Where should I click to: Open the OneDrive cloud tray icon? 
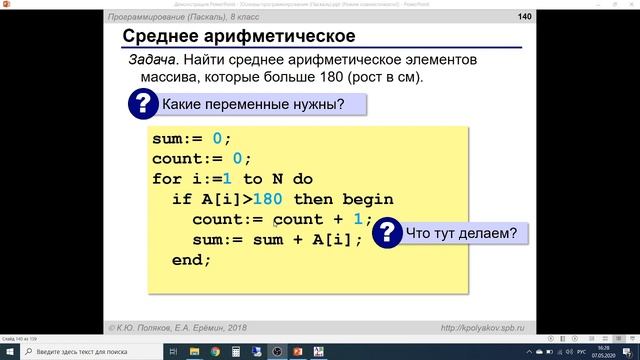(x=539, y=351)
